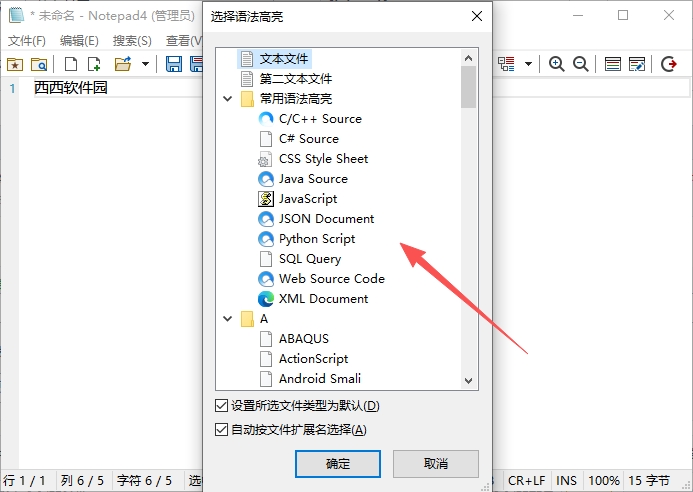The width and height of the screenshot is (693, 492).
Task: Click the scheme list scrollbar thumb
Action: pos(468,87)
